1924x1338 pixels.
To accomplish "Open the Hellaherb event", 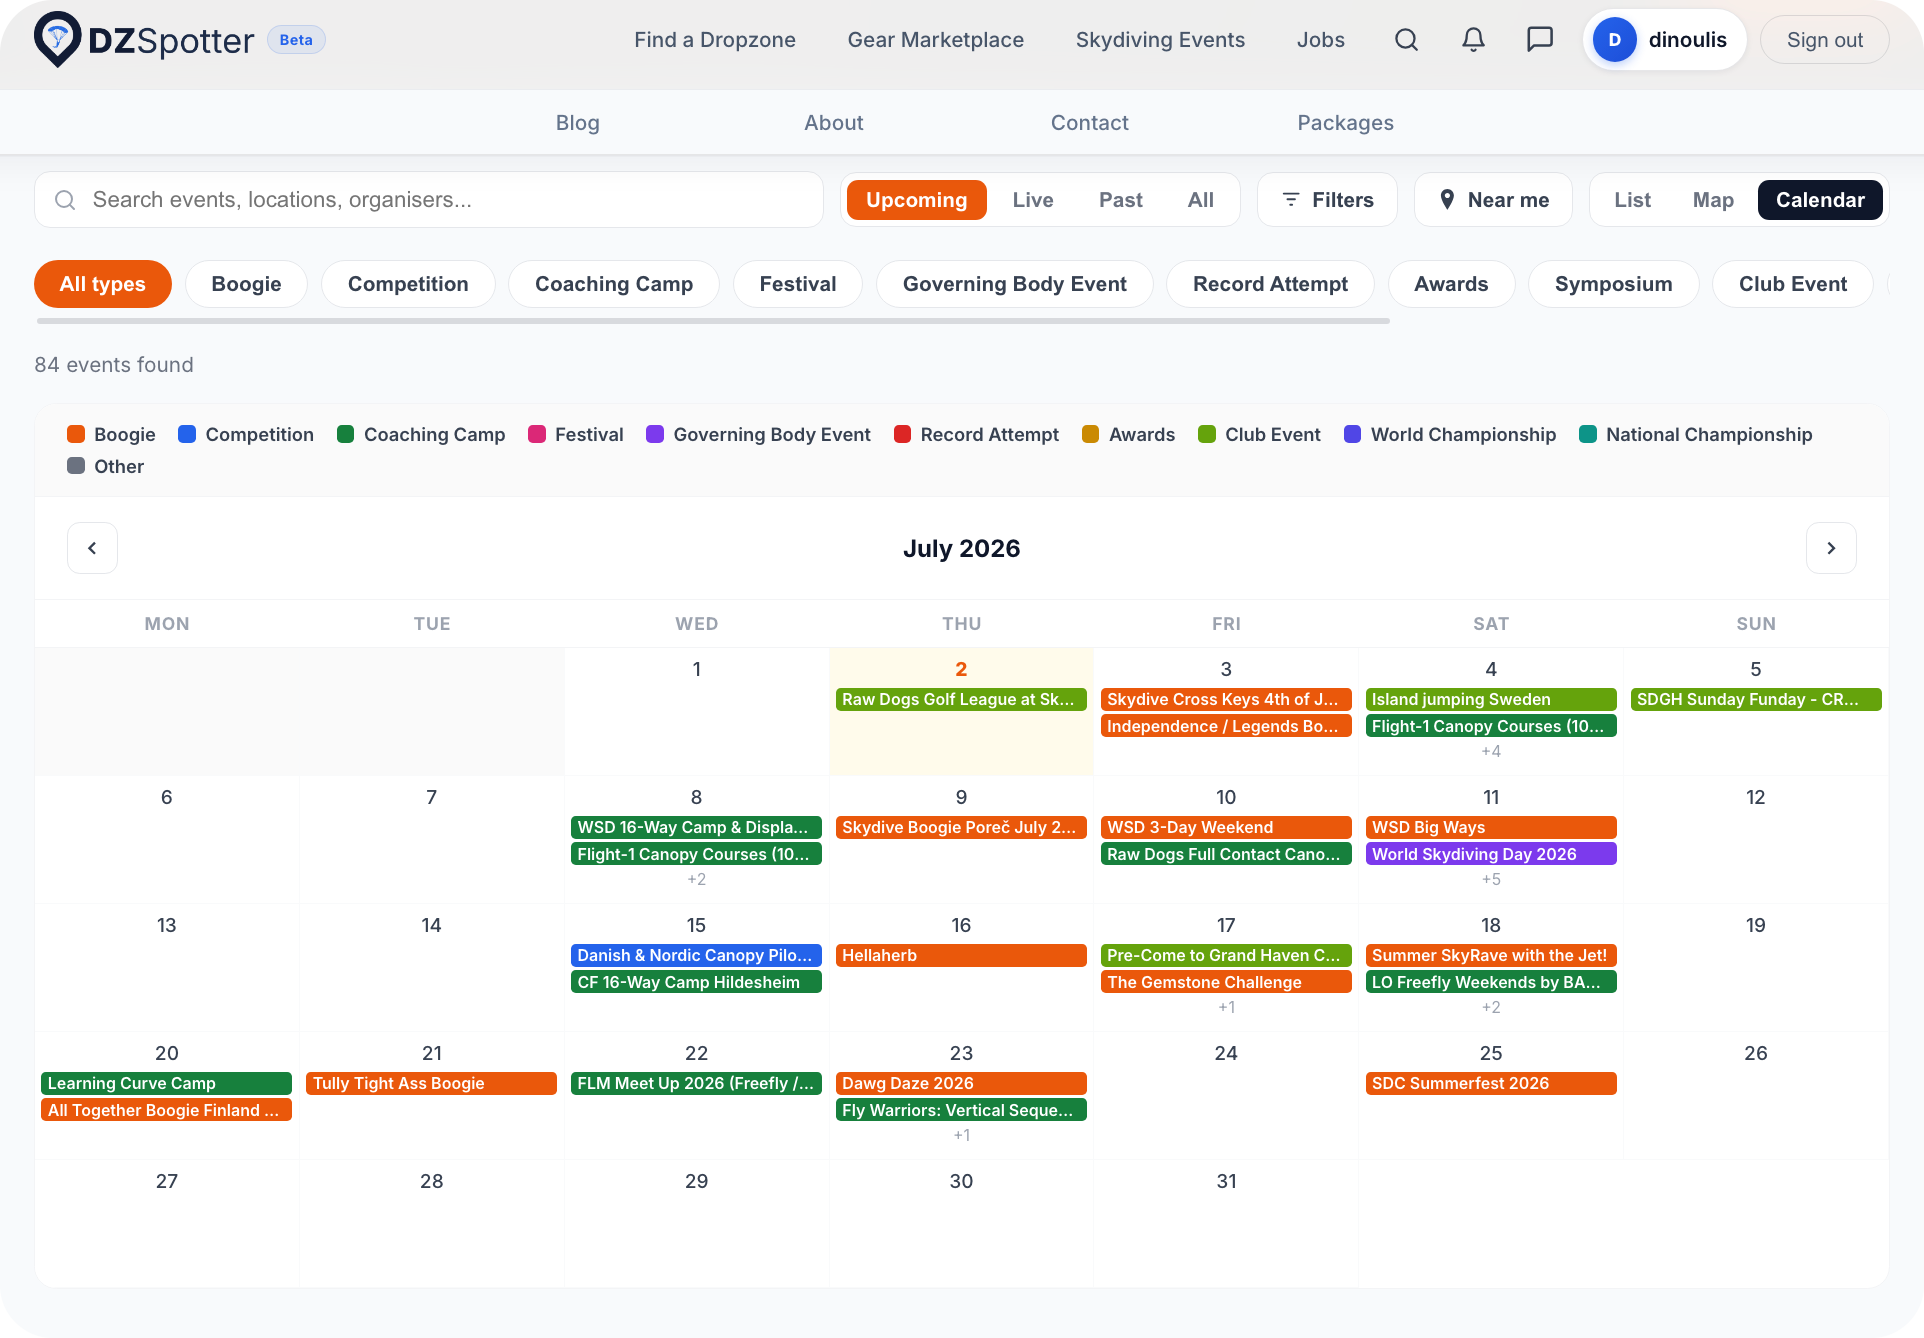I will [961, 956].
